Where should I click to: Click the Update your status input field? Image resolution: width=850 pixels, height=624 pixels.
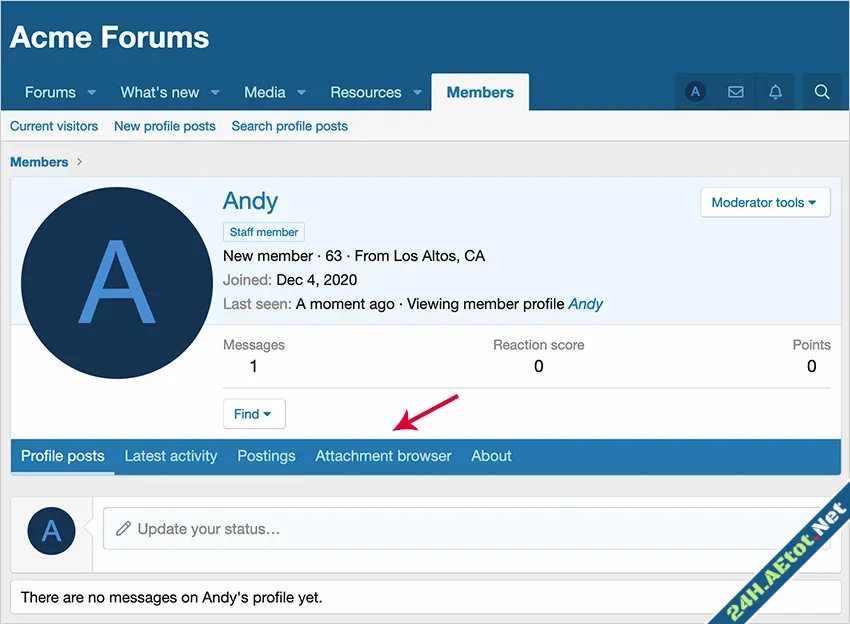click(400, 531)
